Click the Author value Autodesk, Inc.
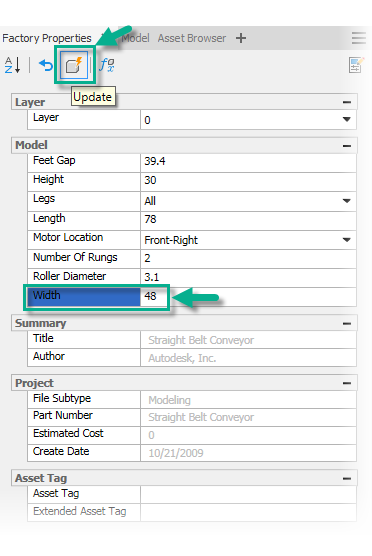The height and width of the screenshot is (556, 372). click(248, 357)
